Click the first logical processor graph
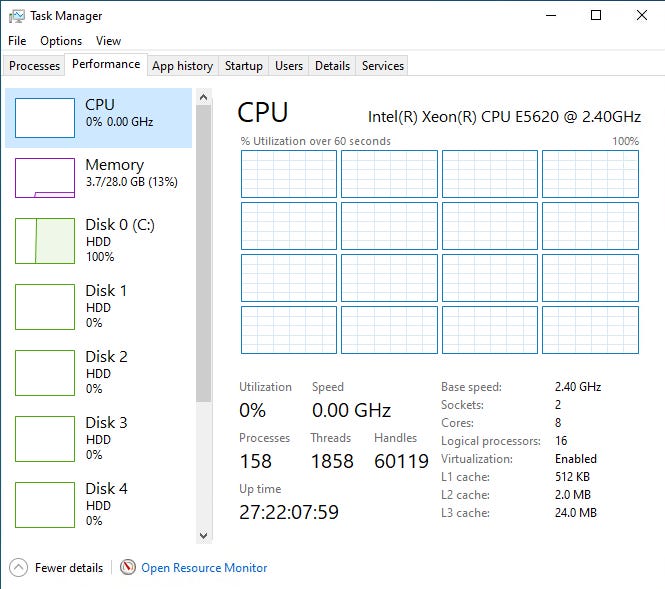This screenshot has width=665, height=589. pyautogui.click(x=289, y=174)
